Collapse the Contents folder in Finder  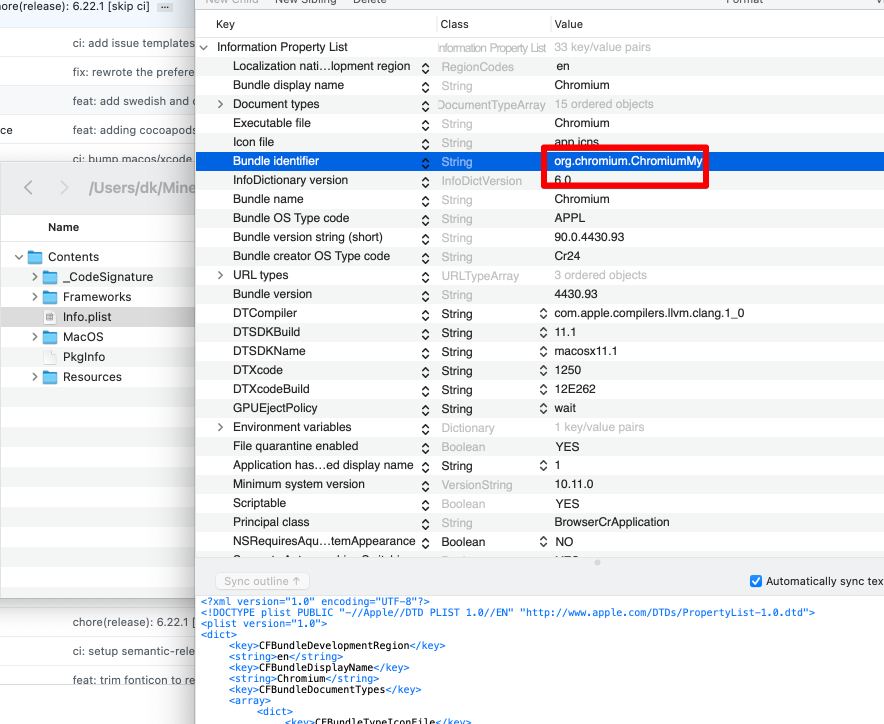(19, 257)
